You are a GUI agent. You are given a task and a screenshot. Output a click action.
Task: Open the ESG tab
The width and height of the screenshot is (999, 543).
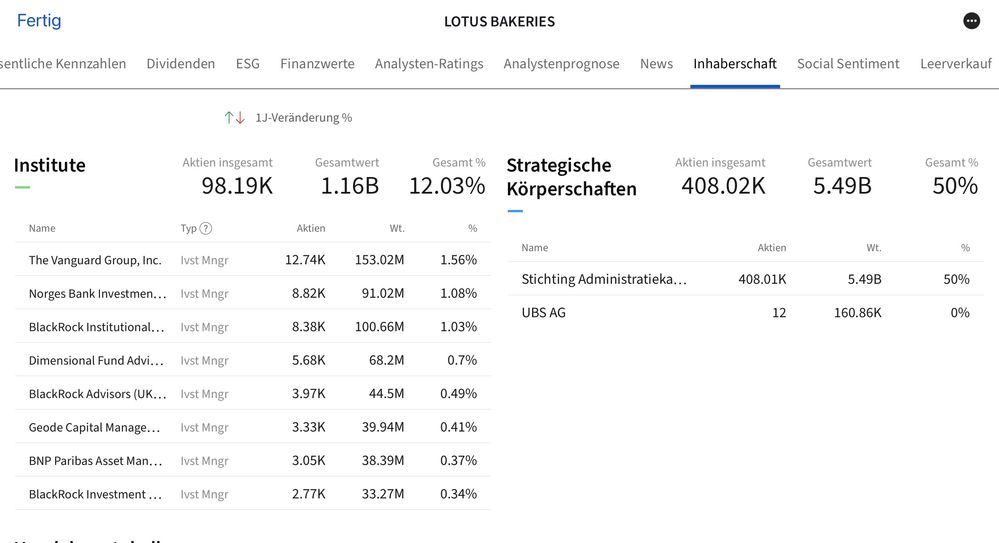(247, 64)
